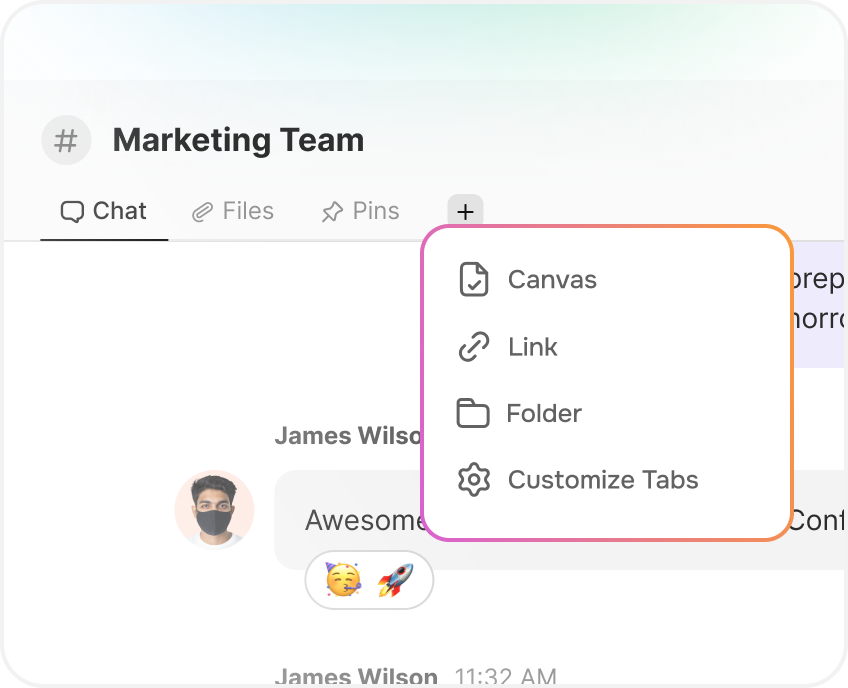Choose Folder from the add-tab menu
The height and width of the screenshot is (688, 848).
click(x=544, y=413)
